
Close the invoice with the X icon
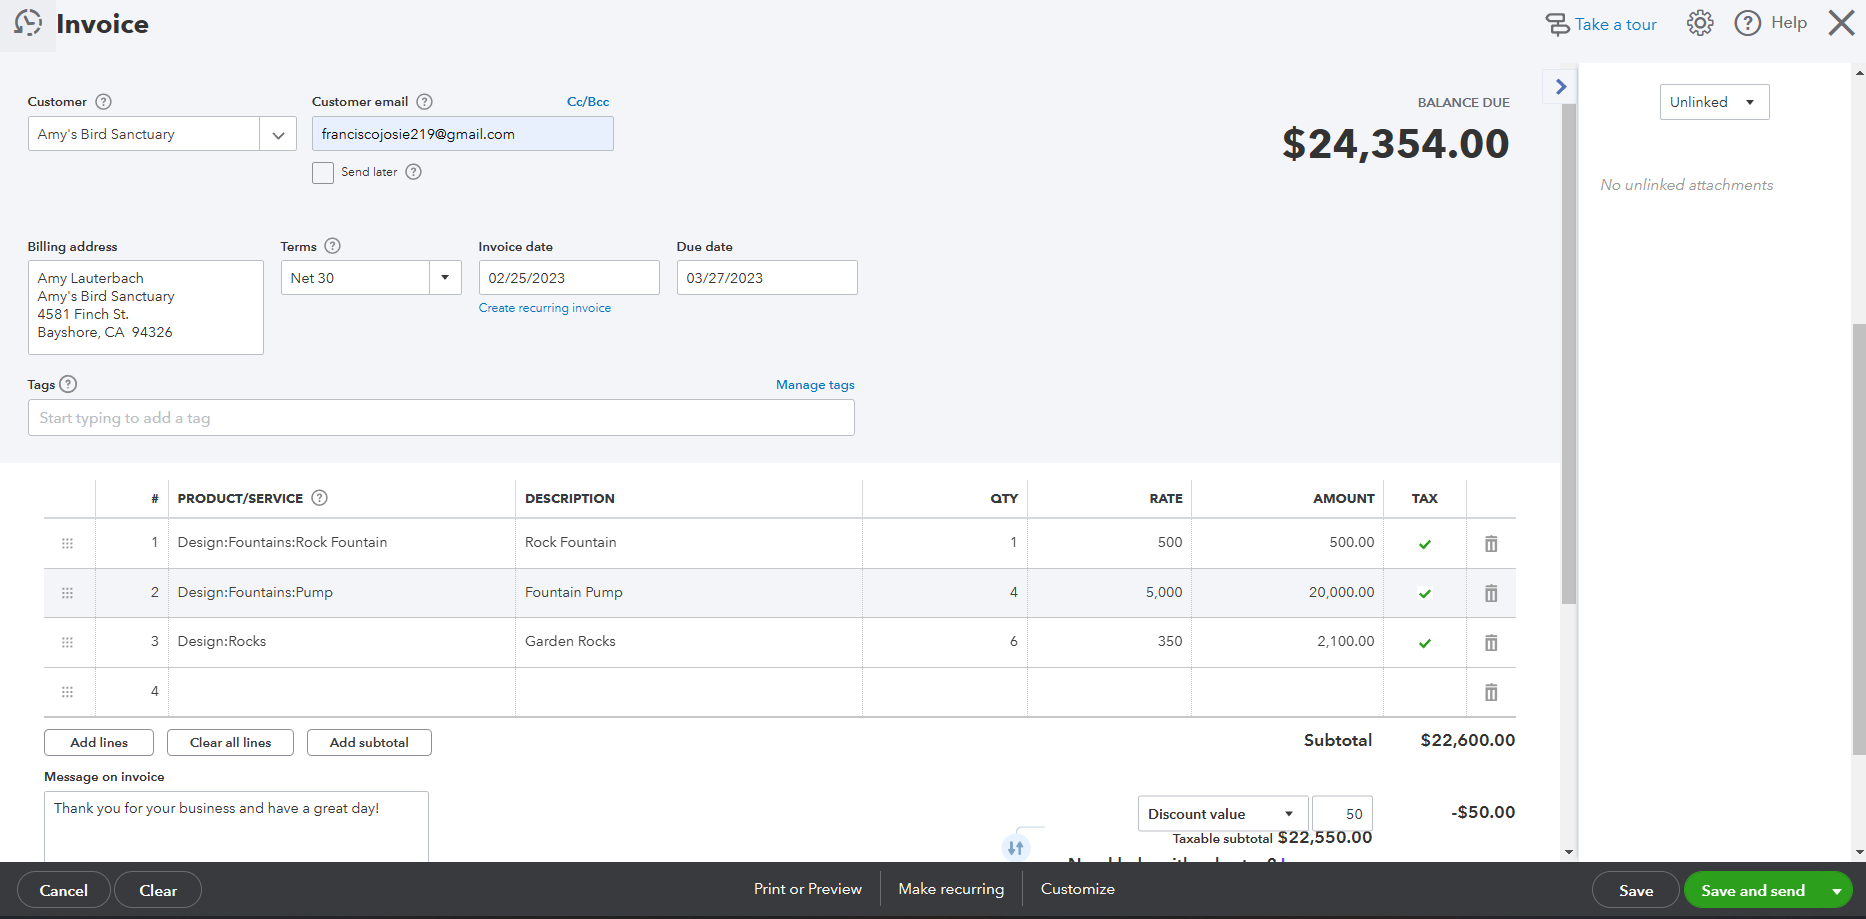click(x=1841, y=23)
